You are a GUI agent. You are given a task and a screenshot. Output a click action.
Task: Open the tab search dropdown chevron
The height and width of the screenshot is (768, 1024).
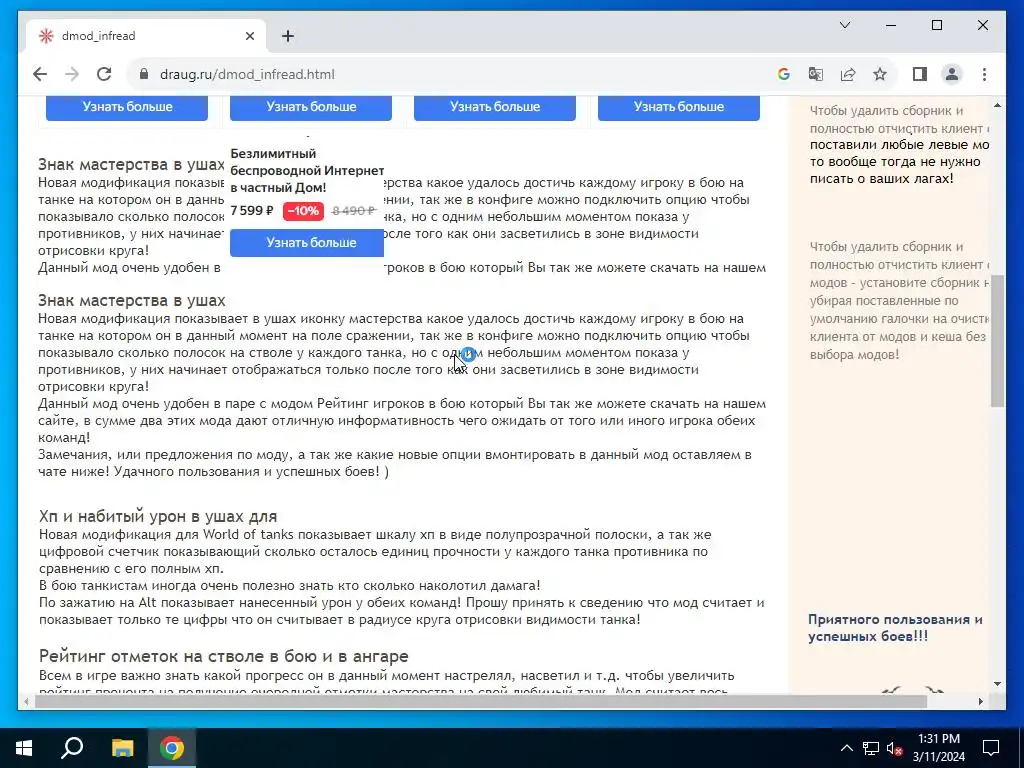click(844, 25)
